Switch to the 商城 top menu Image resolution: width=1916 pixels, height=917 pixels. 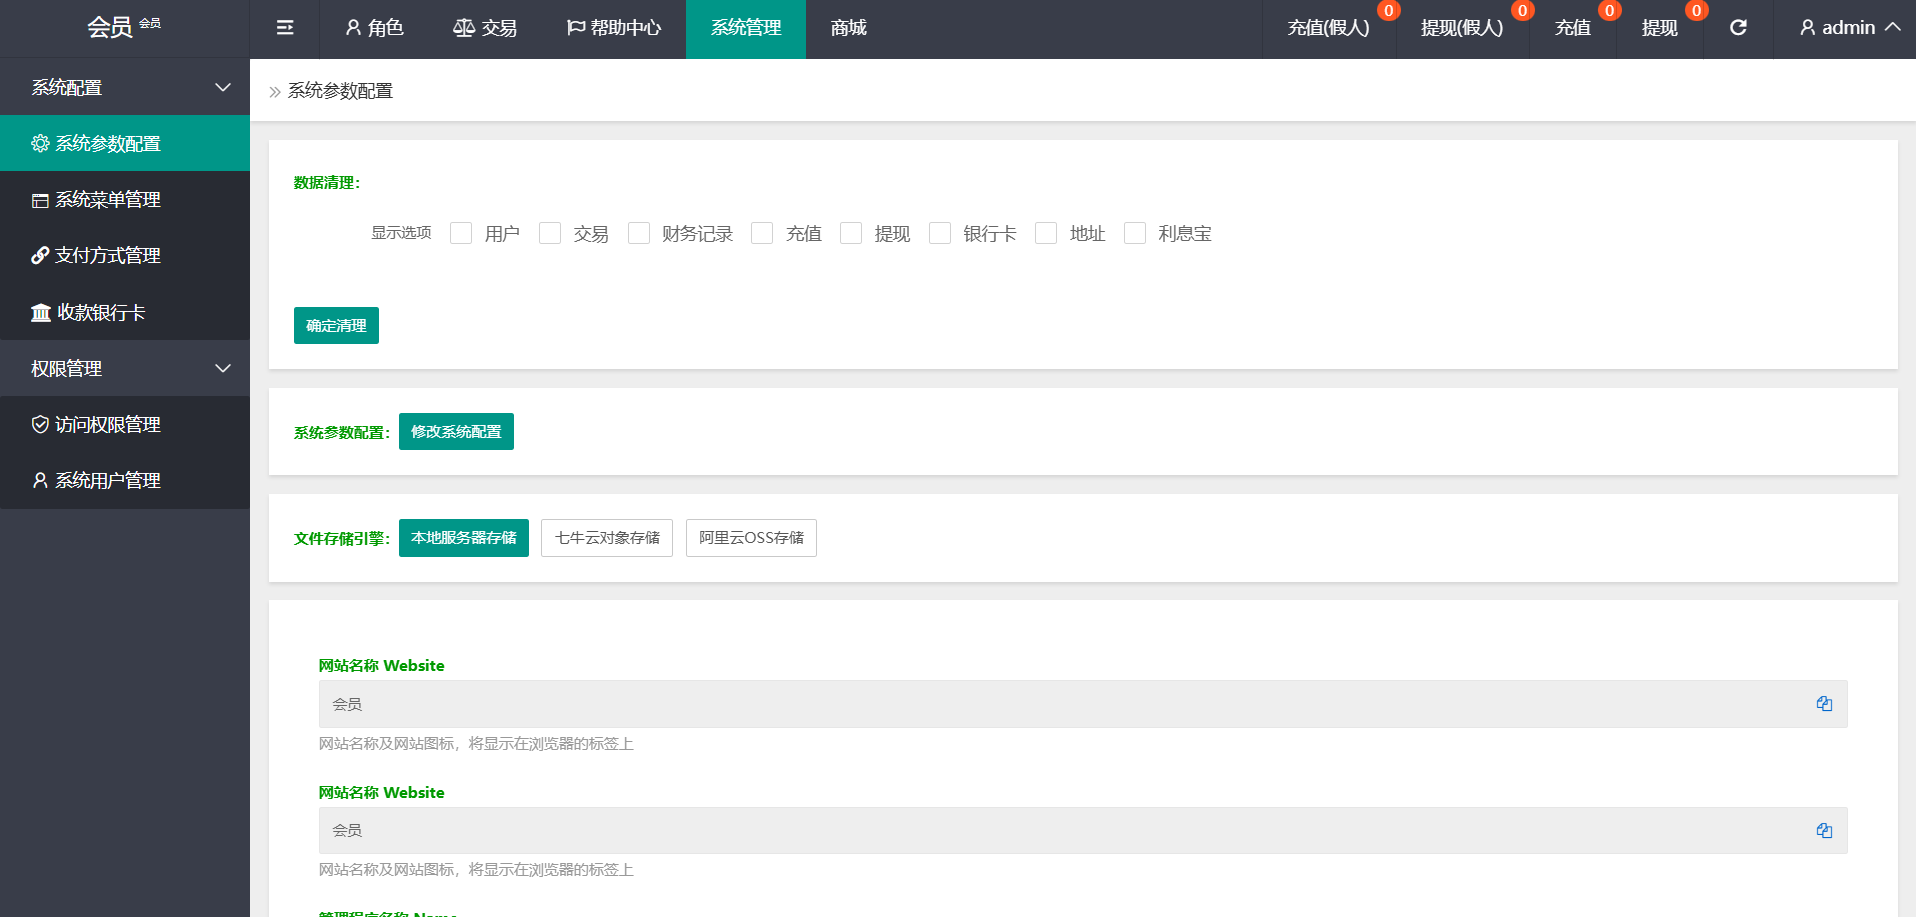848,28
